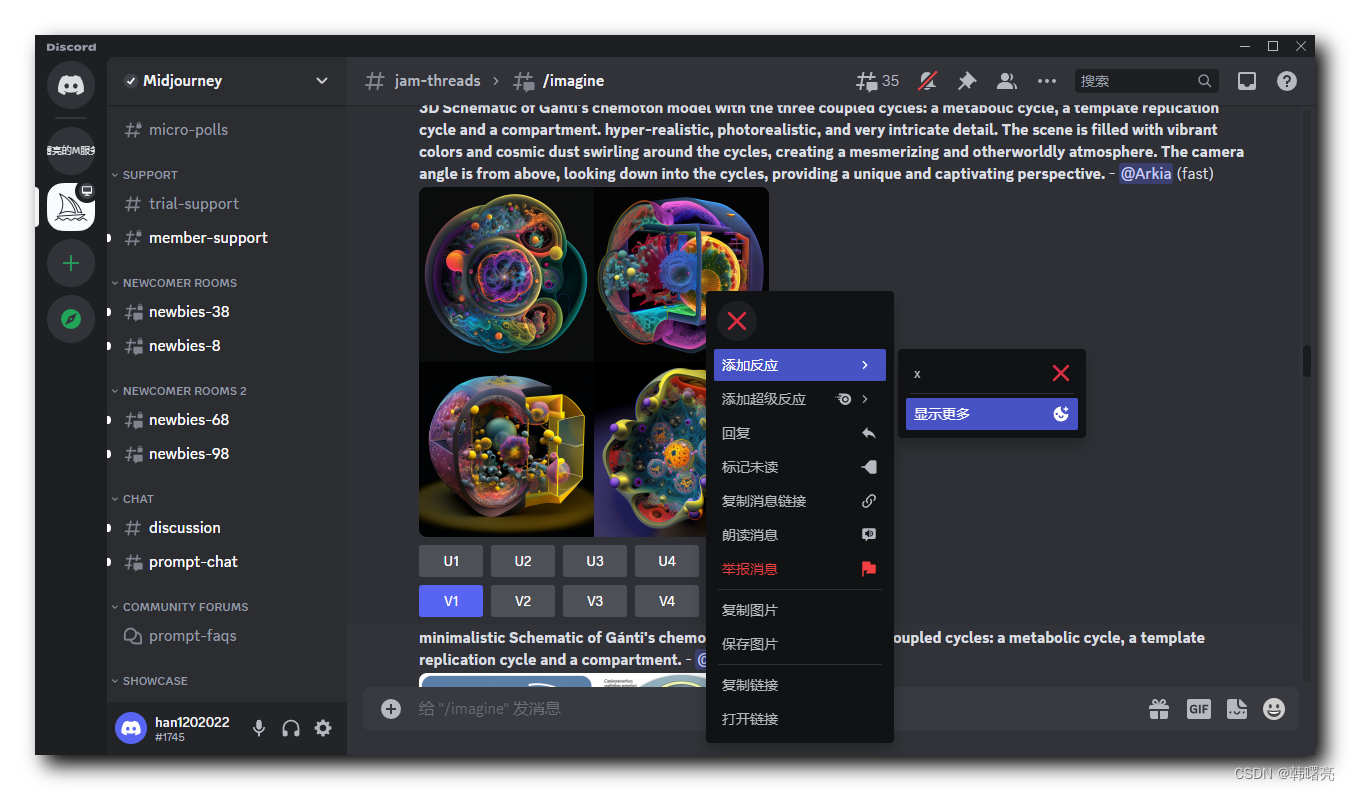Viewport: 1350px width, 790px height.
Task: Choose 复制图片 from menu
Action: (800, 610)
